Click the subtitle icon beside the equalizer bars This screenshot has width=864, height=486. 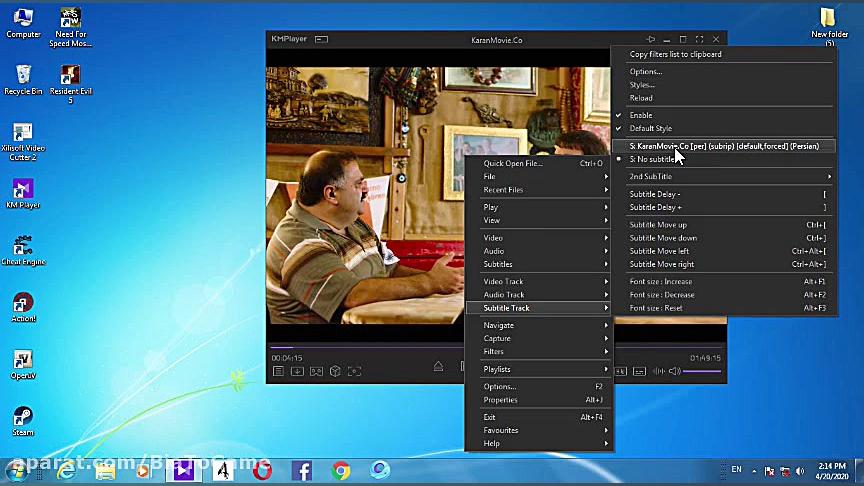click(x=639, y=371)
